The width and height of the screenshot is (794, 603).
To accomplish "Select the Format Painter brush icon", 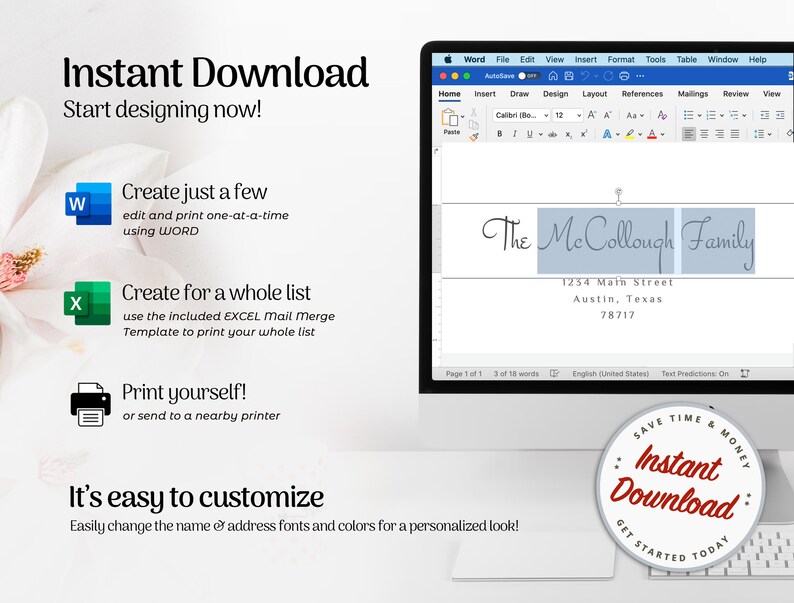I will click(x=474, y=137).
